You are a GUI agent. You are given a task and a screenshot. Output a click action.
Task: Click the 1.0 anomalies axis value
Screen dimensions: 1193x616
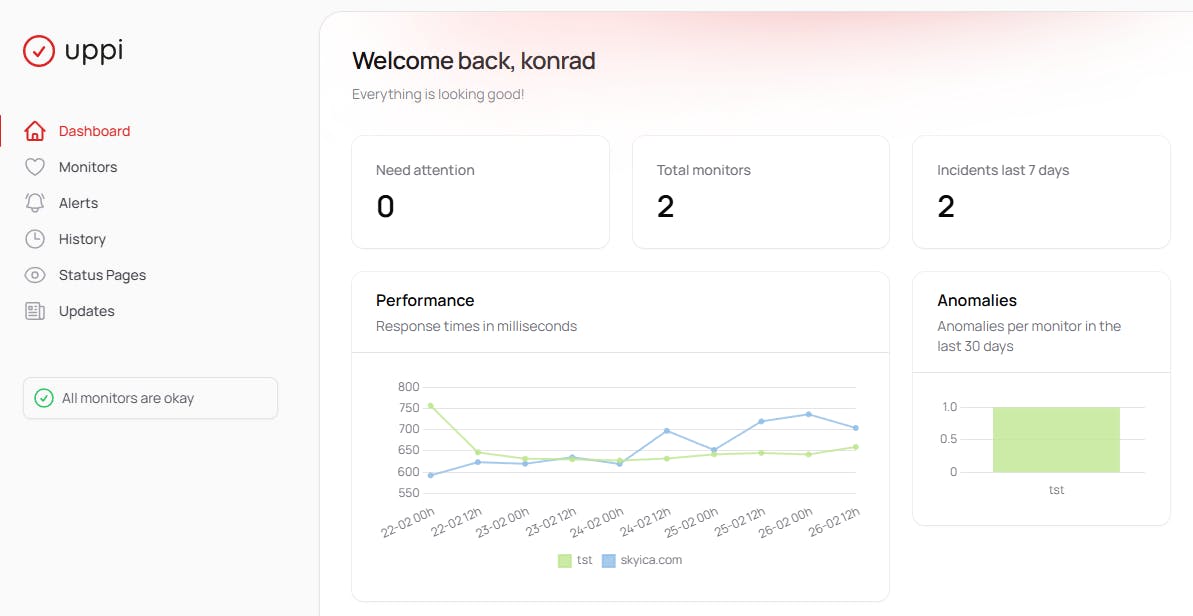point(950,407)
